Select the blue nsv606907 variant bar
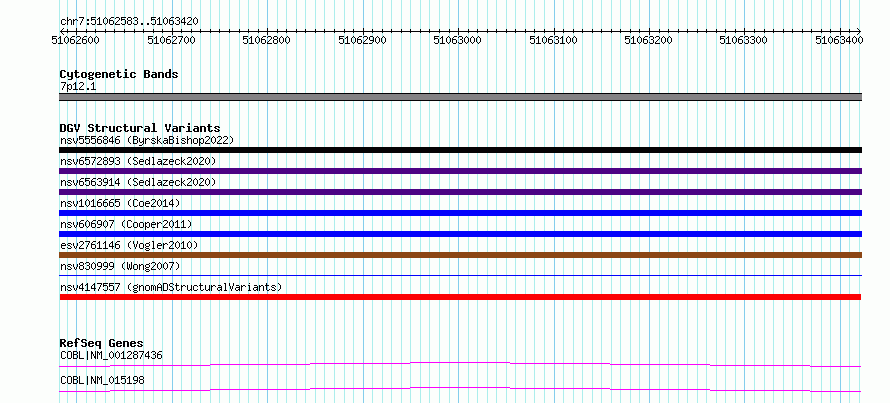Viewport: 890px width, 403px height. [x=460, y=234]
